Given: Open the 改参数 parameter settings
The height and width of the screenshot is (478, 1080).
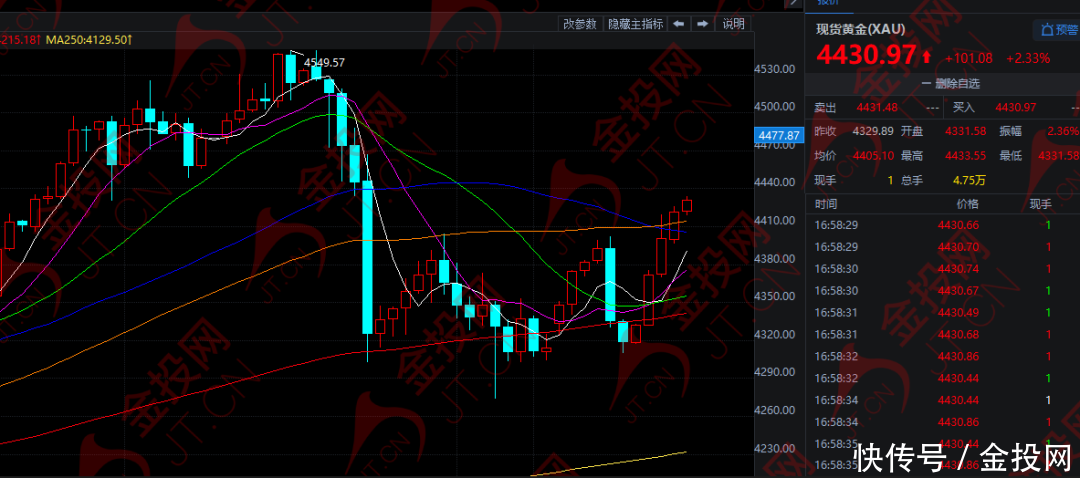Looking at the screenshot, I should coord(579,24).
